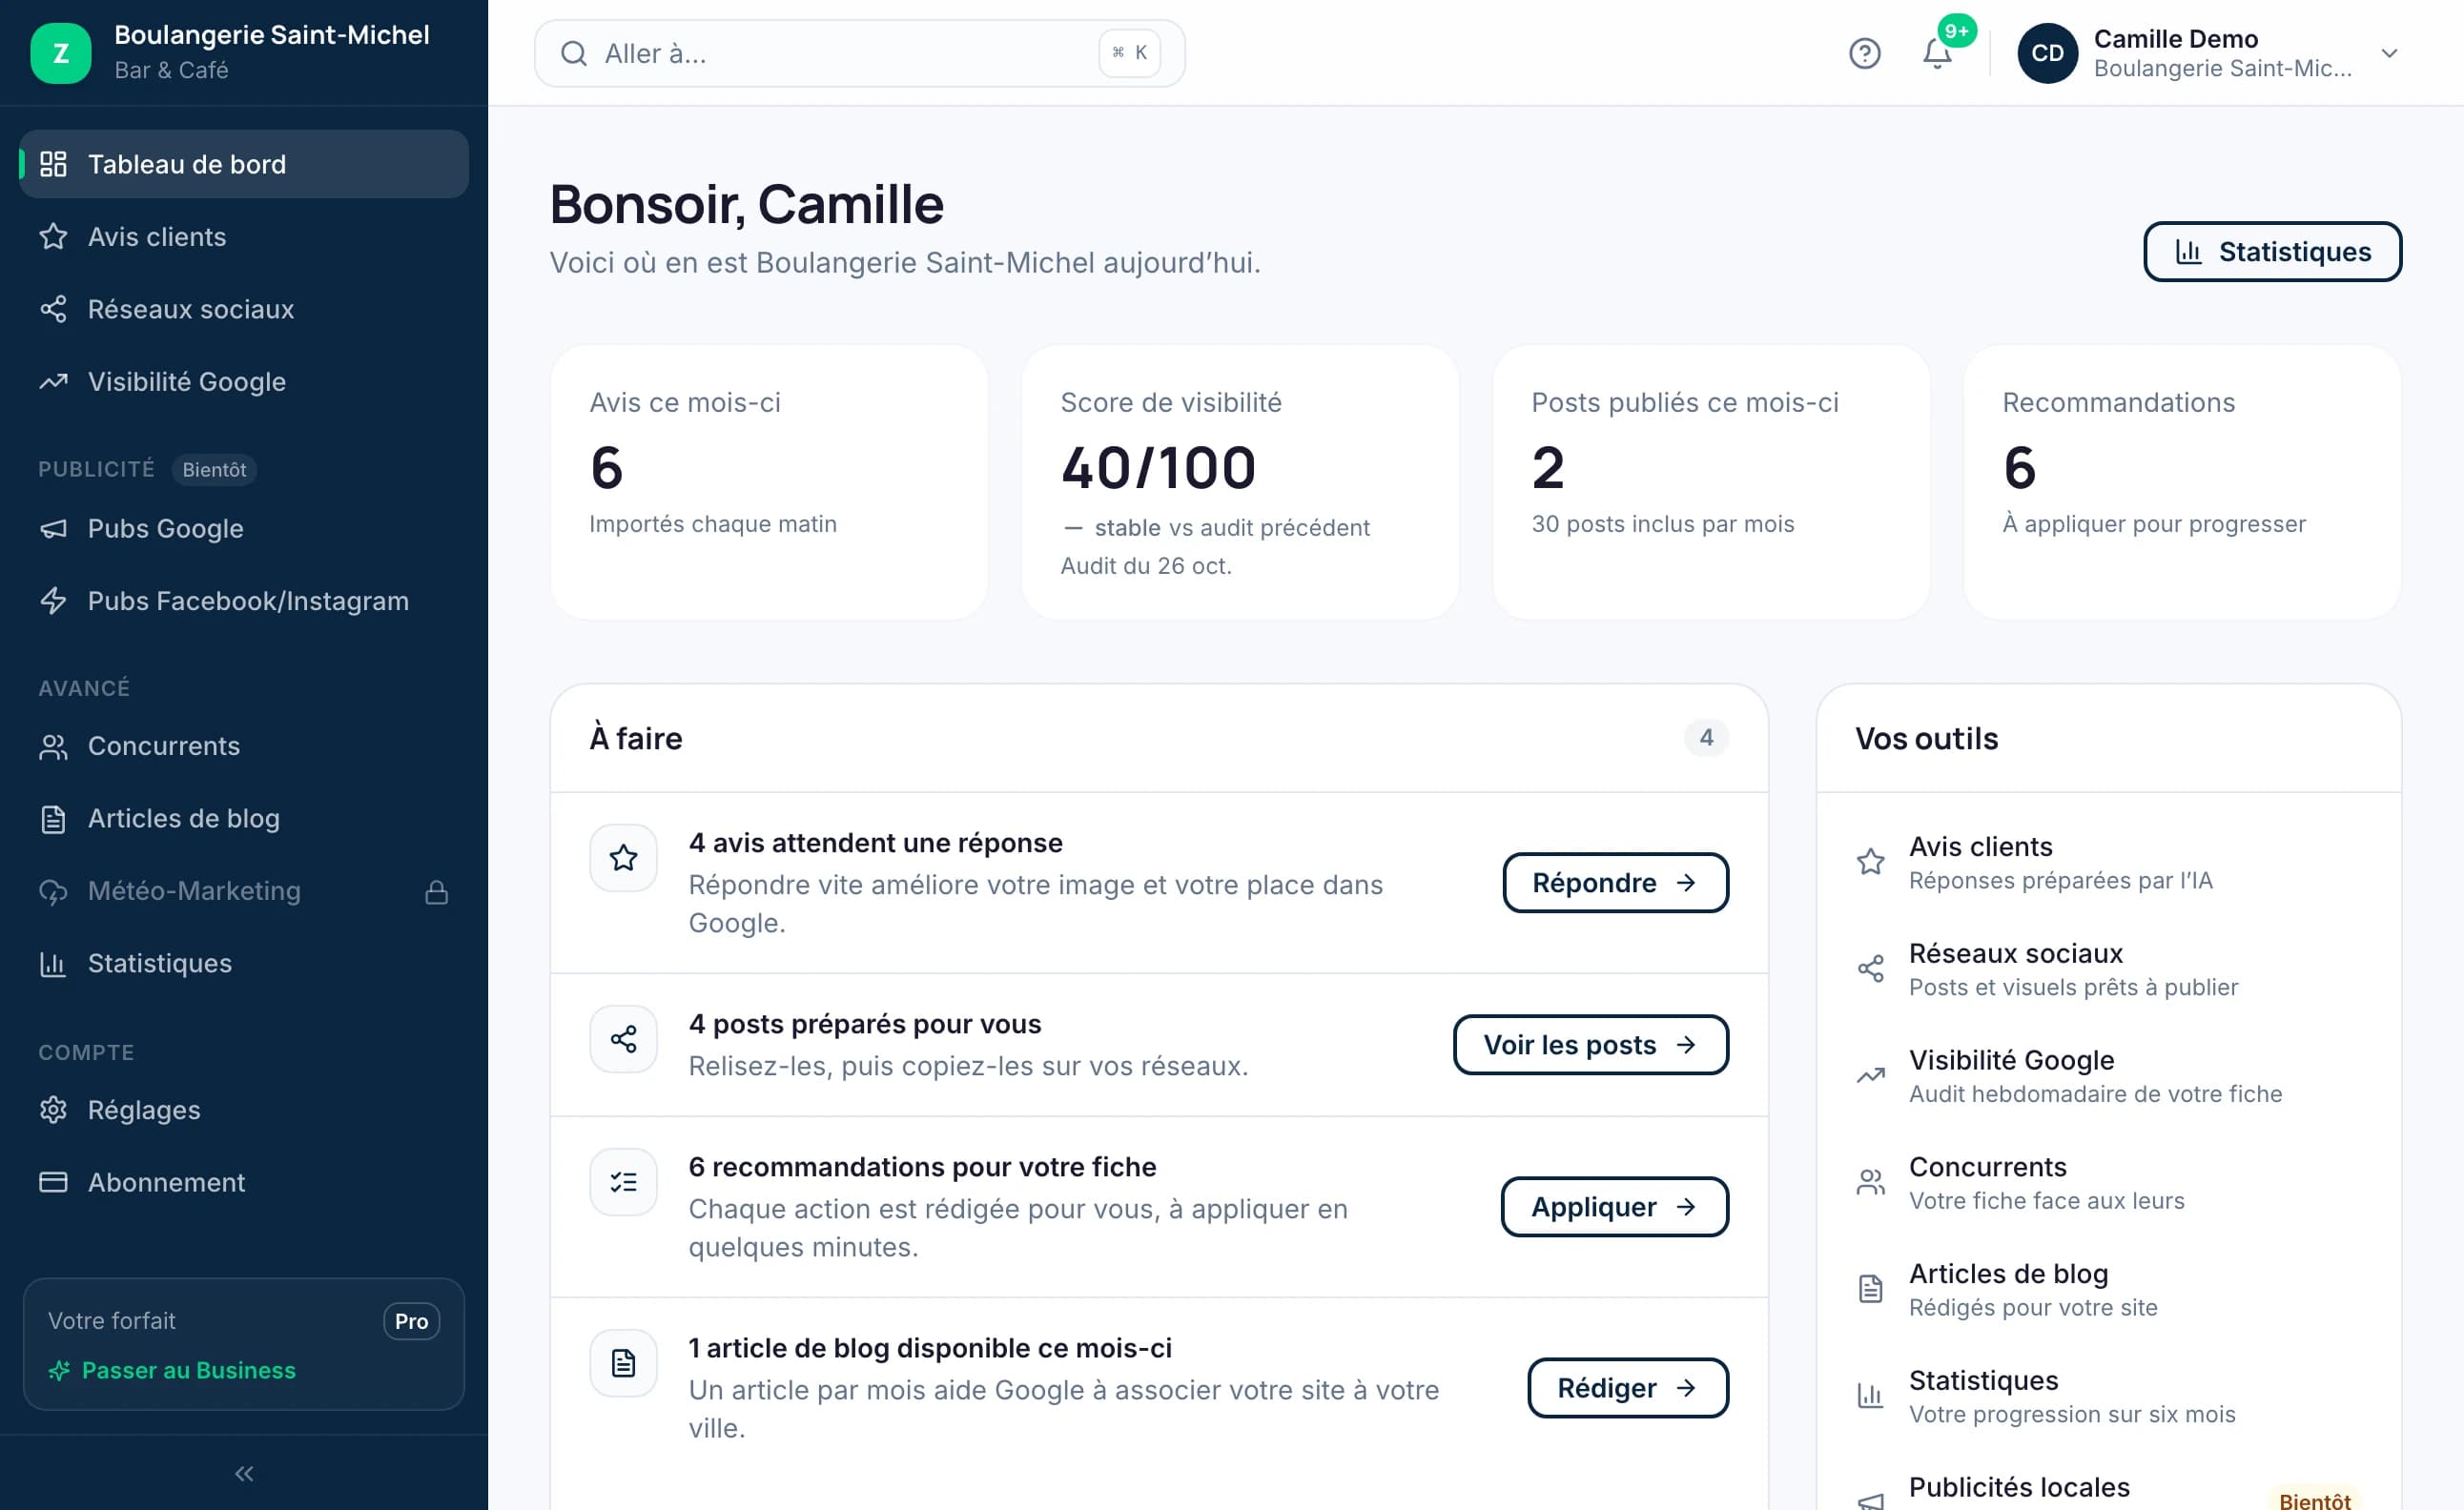This screenshot has height=1510, width=2464.
Task: Open Articles de blog in the sidebar
Action: pos(244,819)
